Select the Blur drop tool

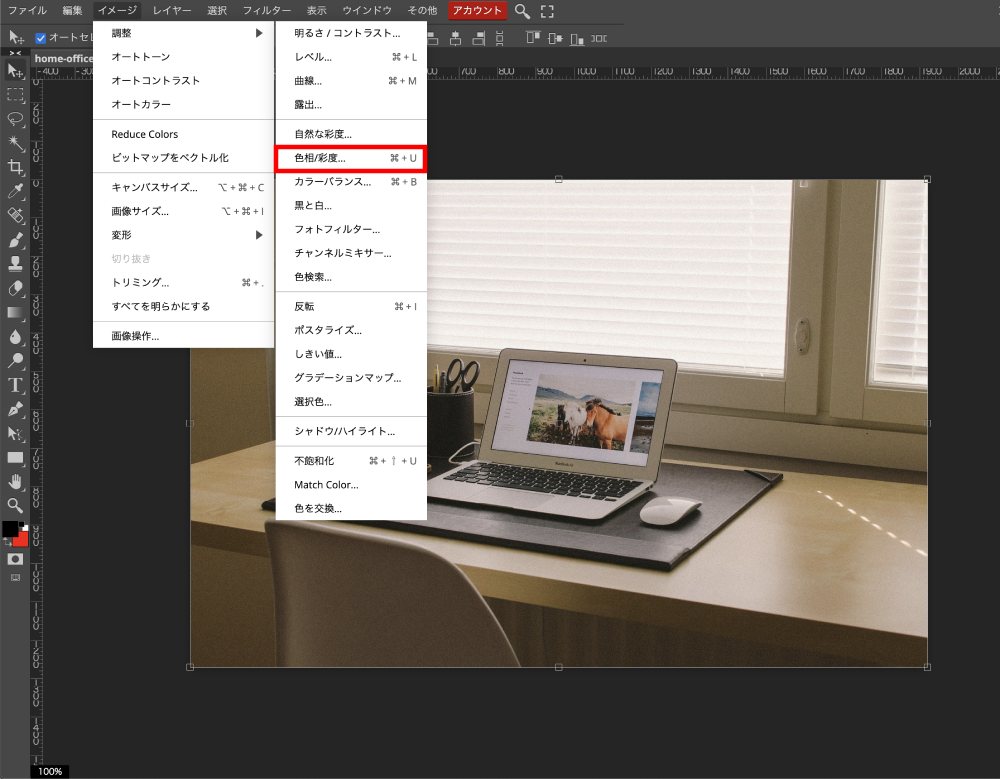point(15,336)
